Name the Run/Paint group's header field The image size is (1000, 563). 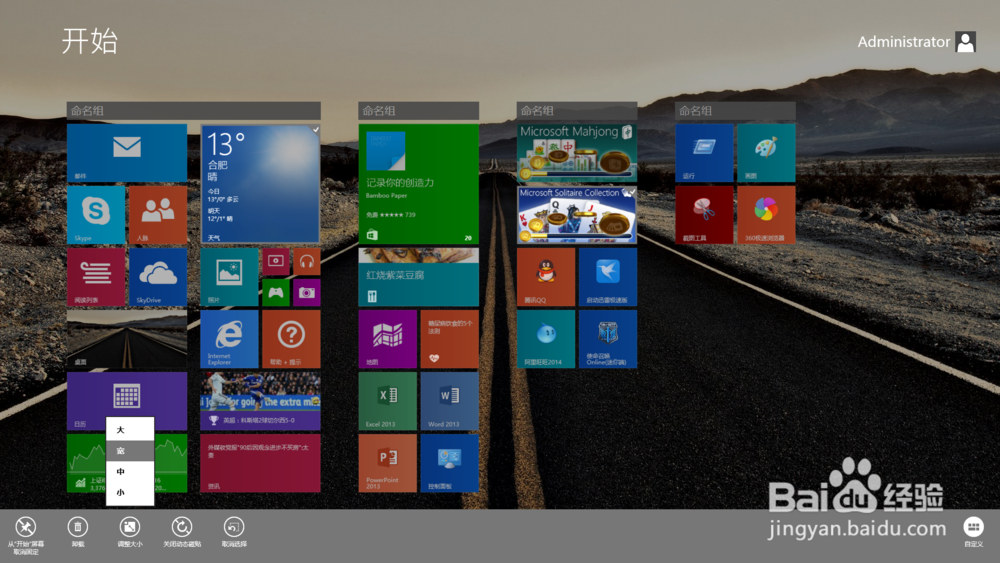click(735, 110)
